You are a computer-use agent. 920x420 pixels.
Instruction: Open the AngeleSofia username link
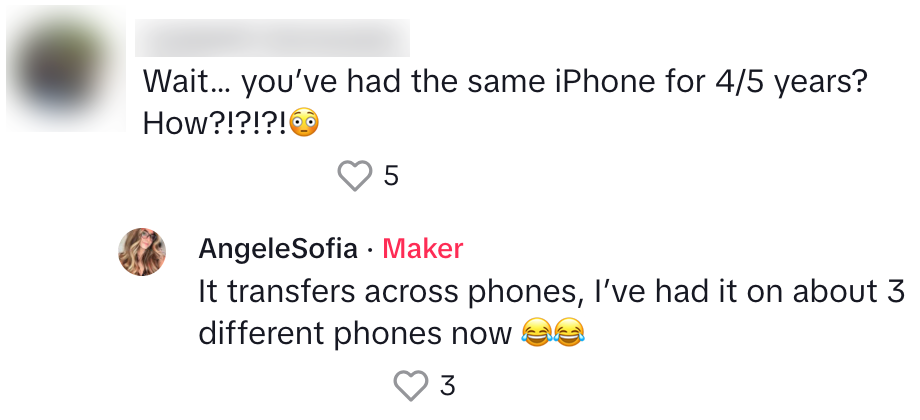[x=277, y=248]
